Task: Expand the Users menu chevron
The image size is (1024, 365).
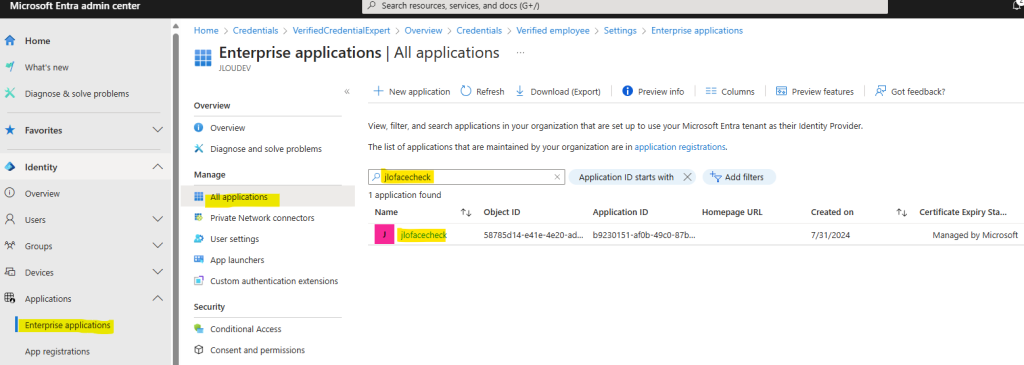Action: (157, 219)
